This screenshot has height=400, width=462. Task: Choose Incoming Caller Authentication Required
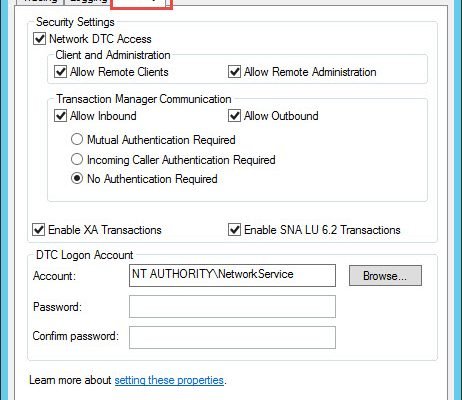click(77, 159)
